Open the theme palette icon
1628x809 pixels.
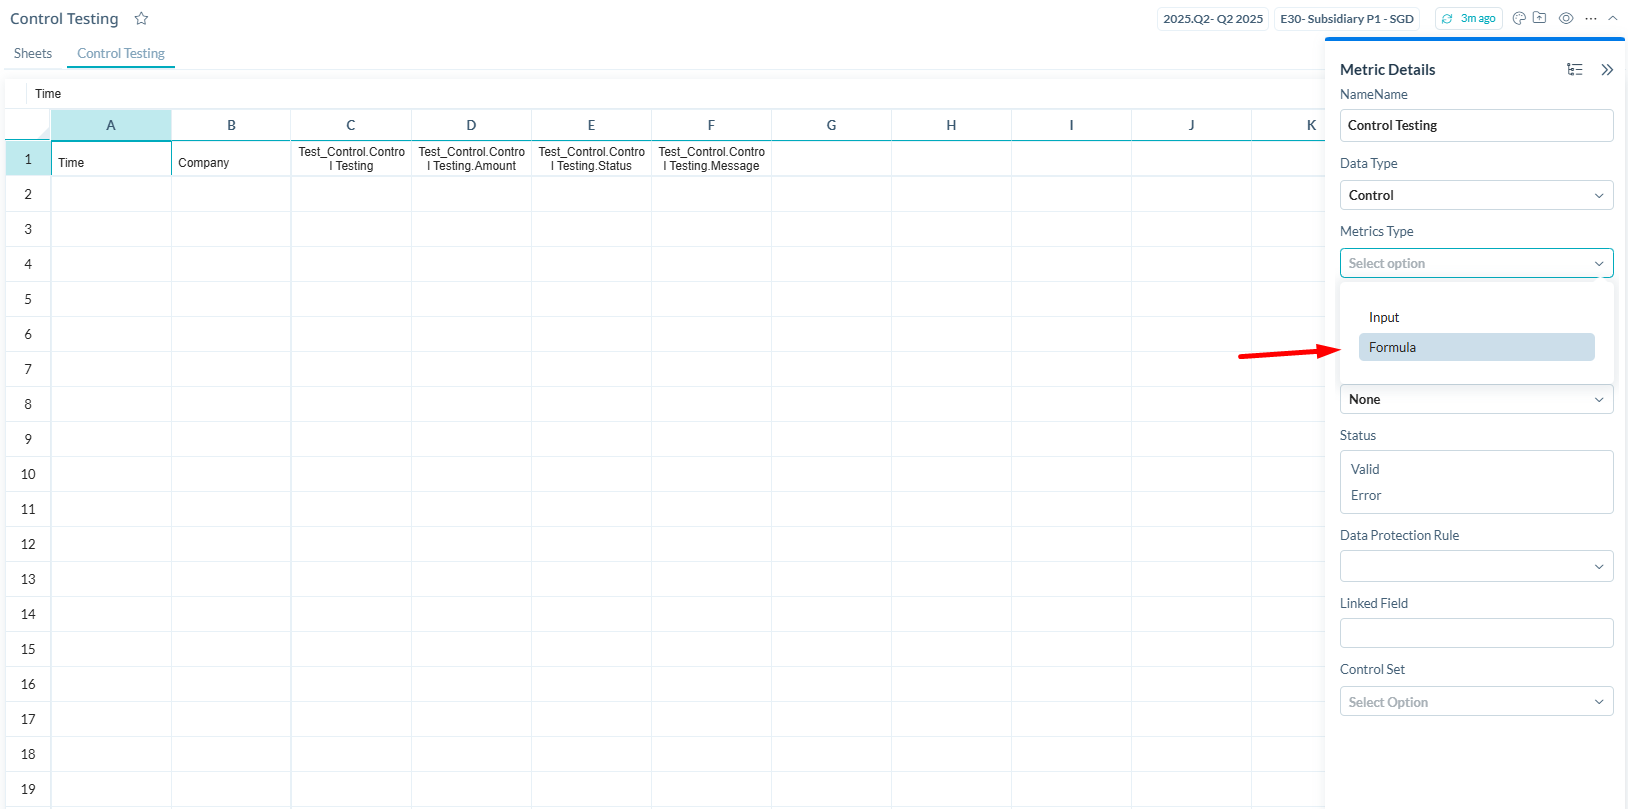click(x=1519, y=18)
